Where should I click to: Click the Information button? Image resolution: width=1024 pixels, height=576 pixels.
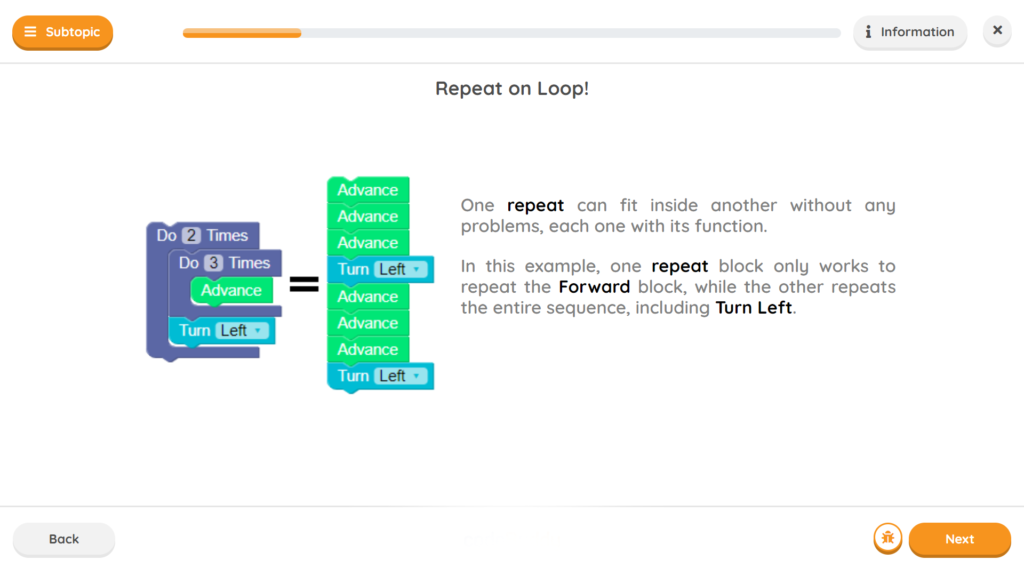[909, 32]
